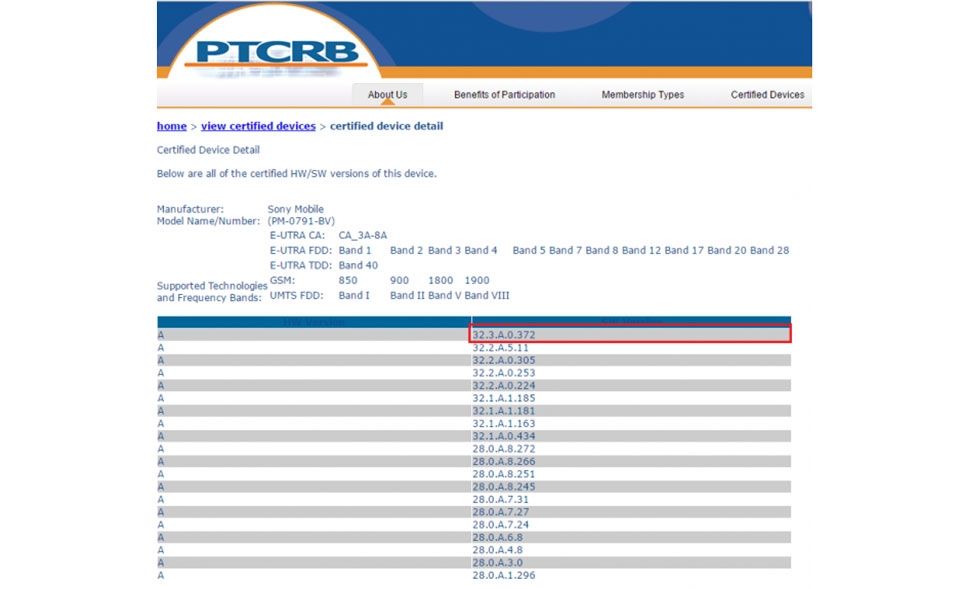Follow the home breadcrumb link

tap(171, 126)
